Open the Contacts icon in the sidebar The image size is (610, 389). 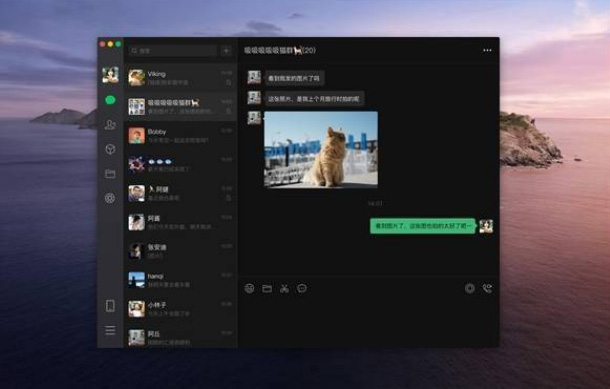point(110,124)
